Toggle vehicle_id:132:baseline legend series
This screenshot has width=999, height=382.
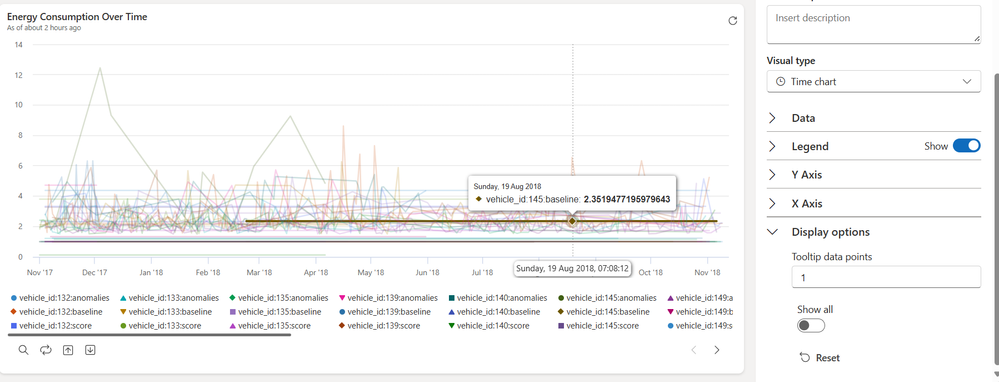56,312
